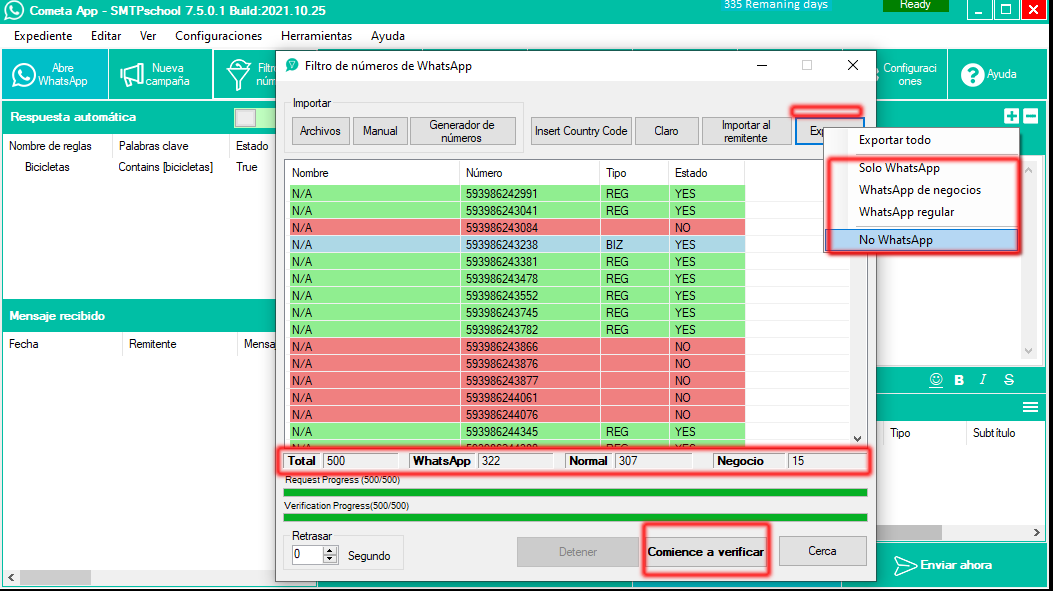Click the Negocio count field showing 15
This screenshot has height=591, width=1053.
click(827, 461)
